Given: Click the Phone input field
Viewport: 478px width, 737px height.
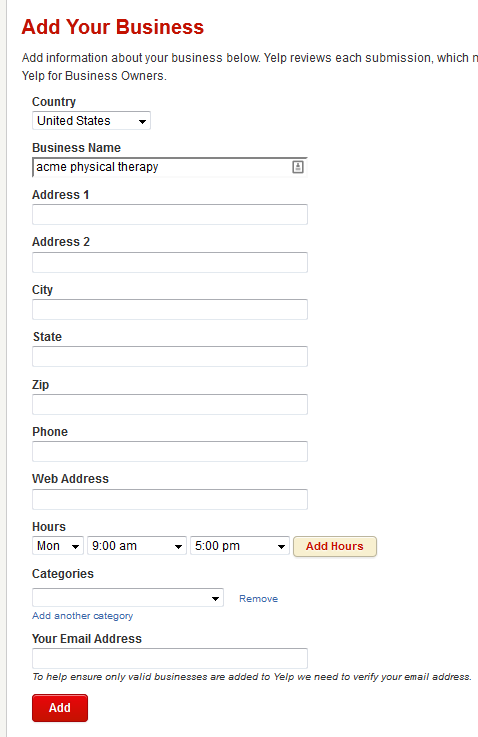Looking at the screenshot, I should click(x=170, y=451).
